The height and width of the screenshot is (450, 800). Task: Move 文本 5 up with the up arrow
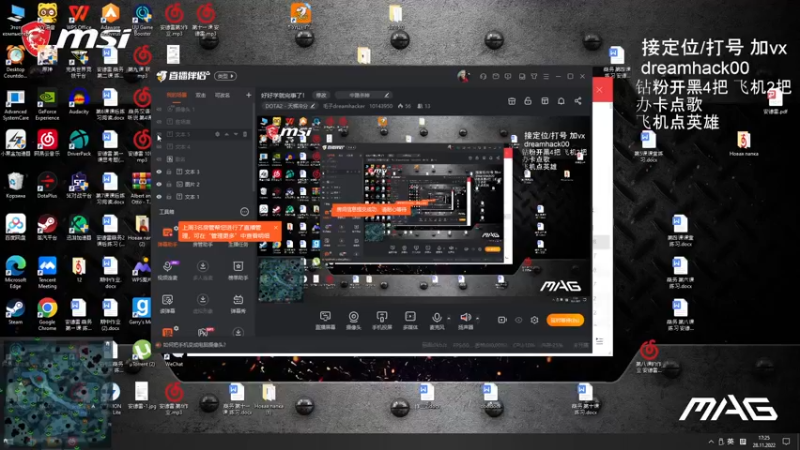coord(227,134)
